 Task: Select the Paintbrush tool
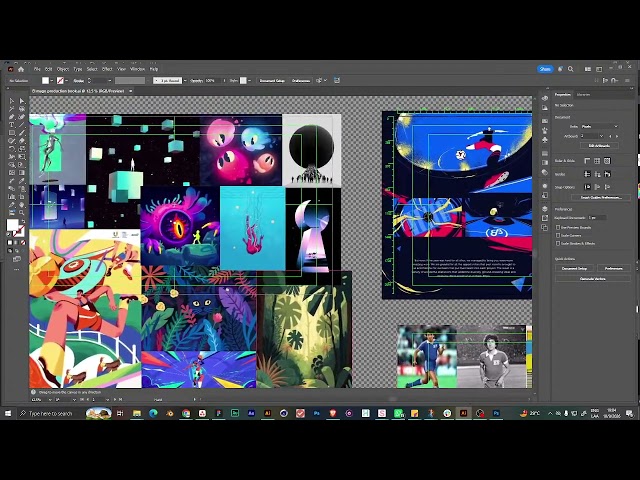pyautogui.click(x=22, y=133)
